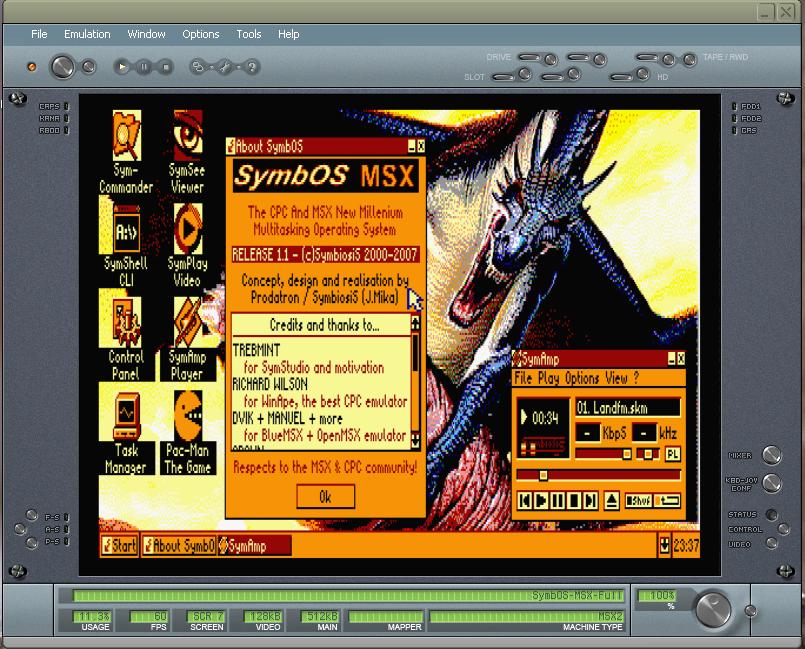
Task: Toggle Shuffle in SymAmp
Action: click(x=638, y=500)
